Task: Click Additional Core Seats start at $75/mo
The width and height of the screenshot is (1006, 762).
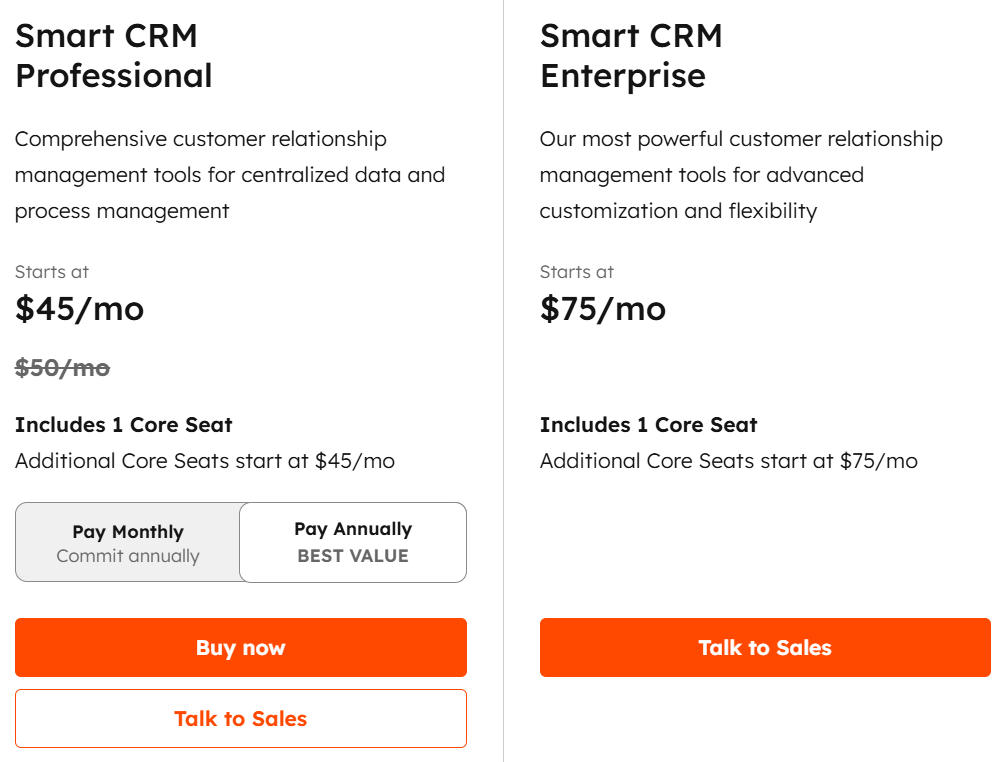Action: [x=728, y=461]
